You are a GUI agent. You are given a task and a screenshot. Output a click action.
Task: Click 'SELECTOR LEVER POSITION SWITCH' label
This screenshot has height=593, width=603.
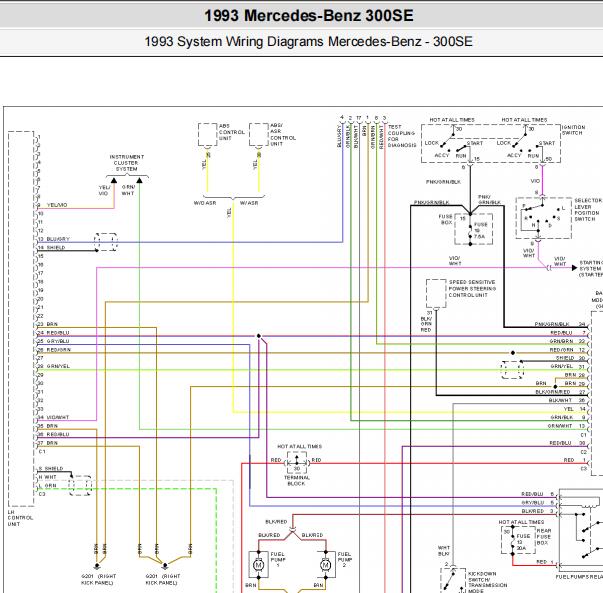click(588, 210)
